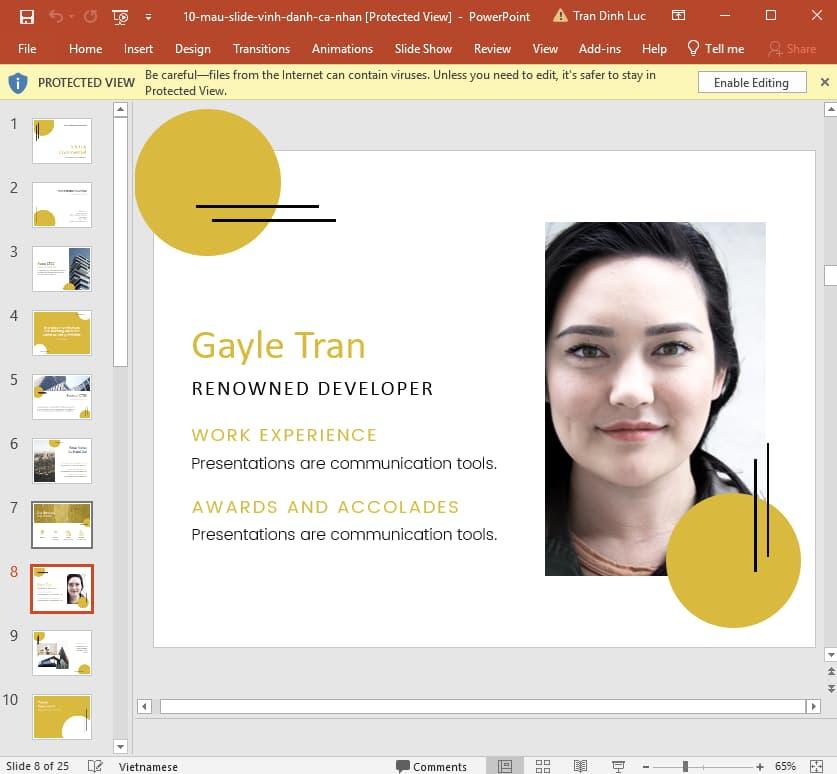
Task: Toggle Normal view in status bar
Action: point(505,766)
